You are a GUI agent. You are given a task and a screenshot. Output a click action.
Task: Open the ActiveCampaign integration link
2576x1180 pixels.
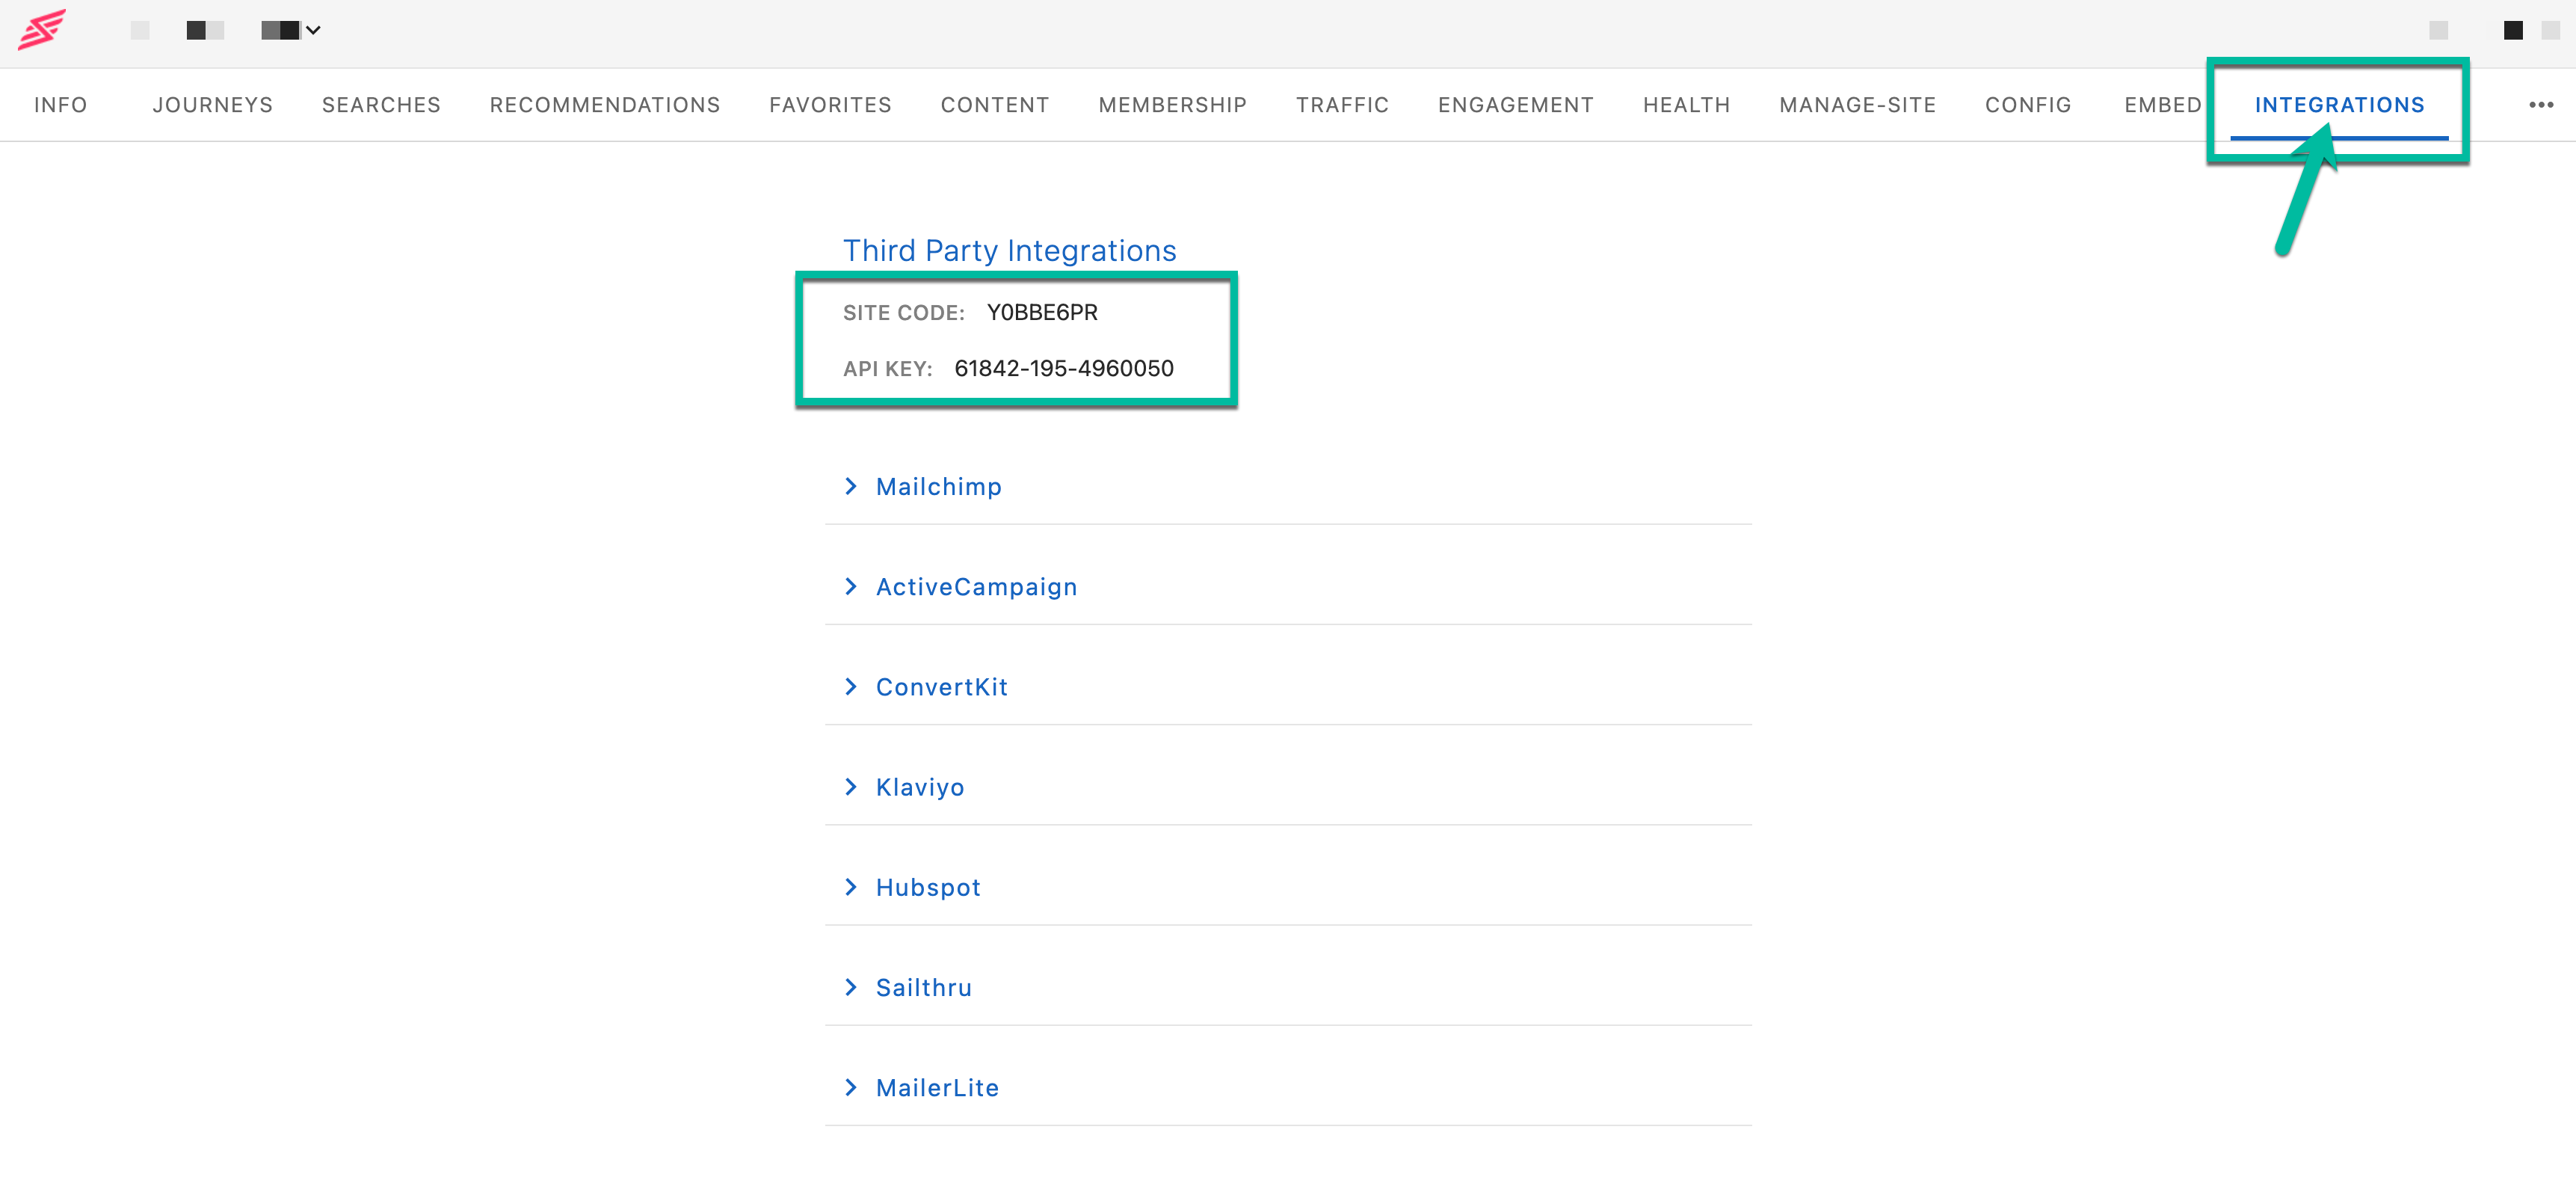976,587
